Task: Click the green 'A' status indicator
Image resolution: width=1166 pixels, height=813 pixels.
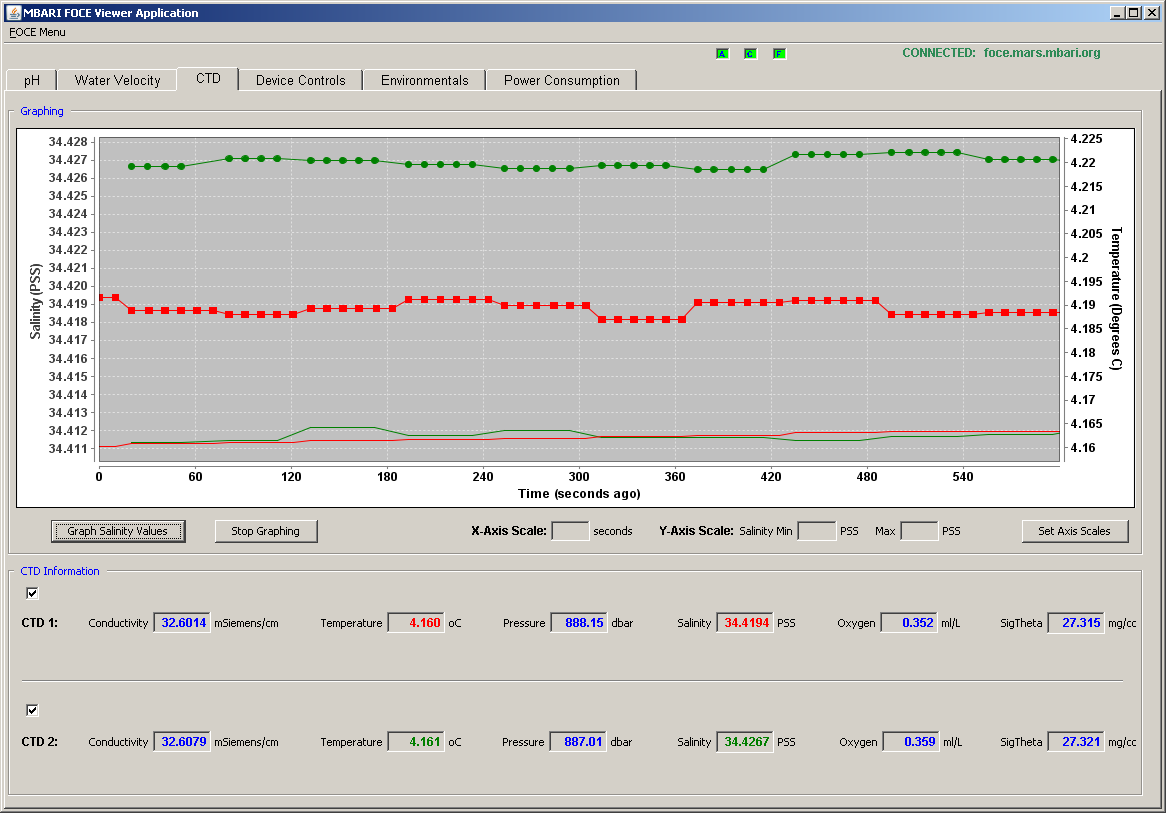Action: click(x=722, y=54)
